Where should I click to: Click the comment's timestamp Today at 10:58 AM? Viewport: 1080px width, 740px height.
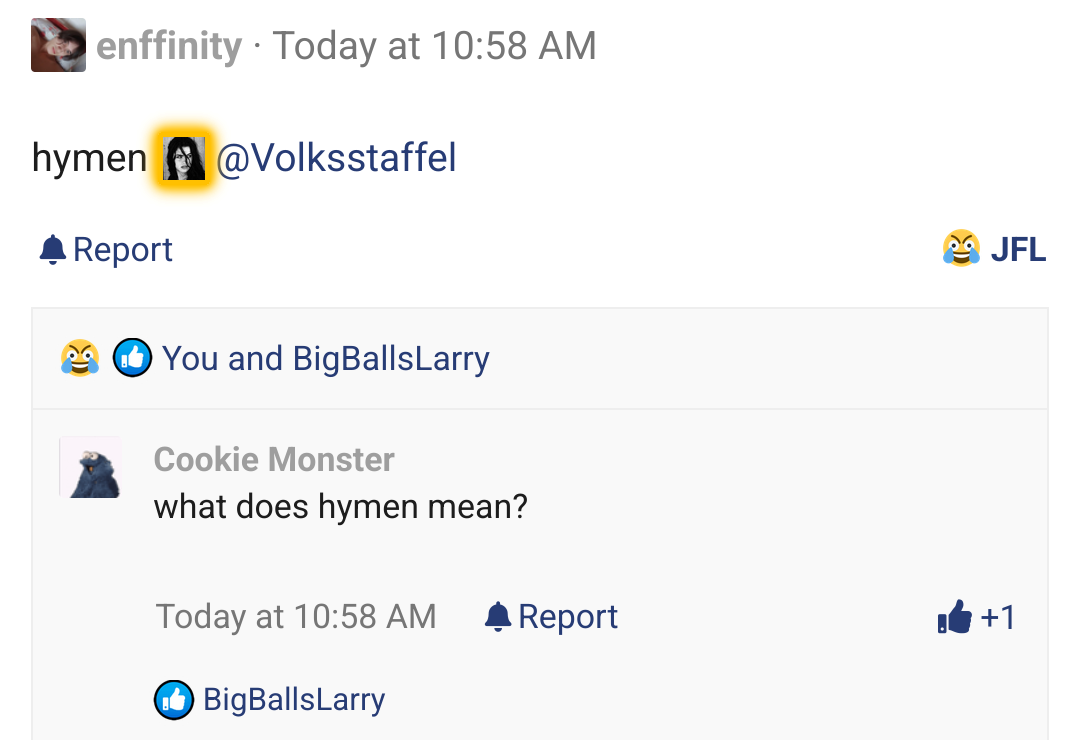[x=296, y=616]
